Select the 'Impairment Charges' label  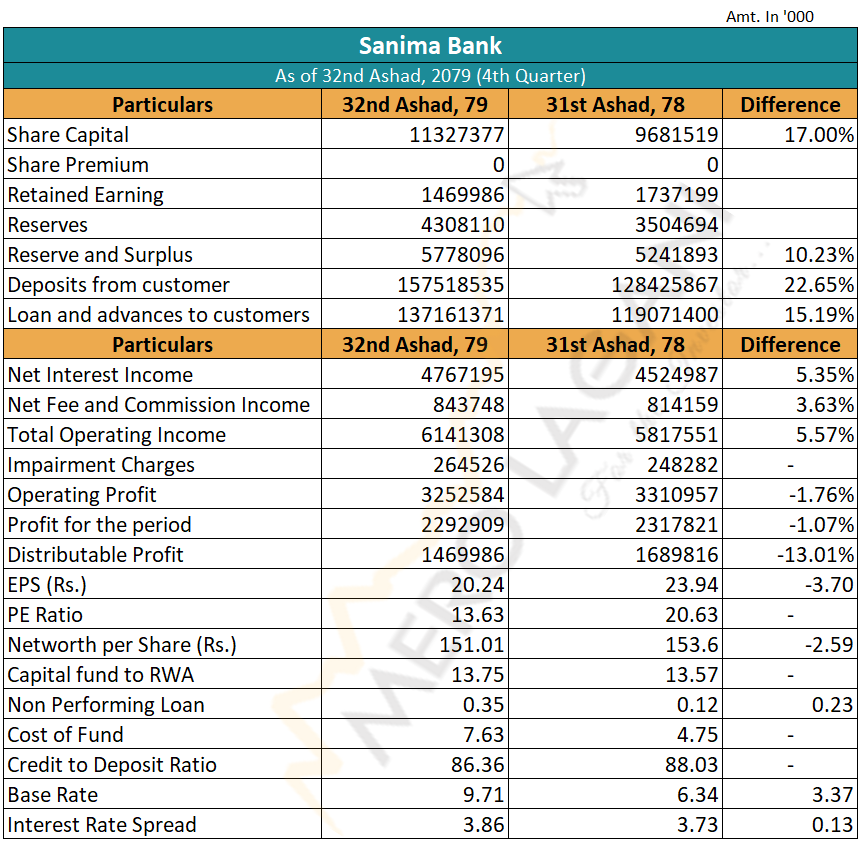pyautogui.click(x=101, y=465)
